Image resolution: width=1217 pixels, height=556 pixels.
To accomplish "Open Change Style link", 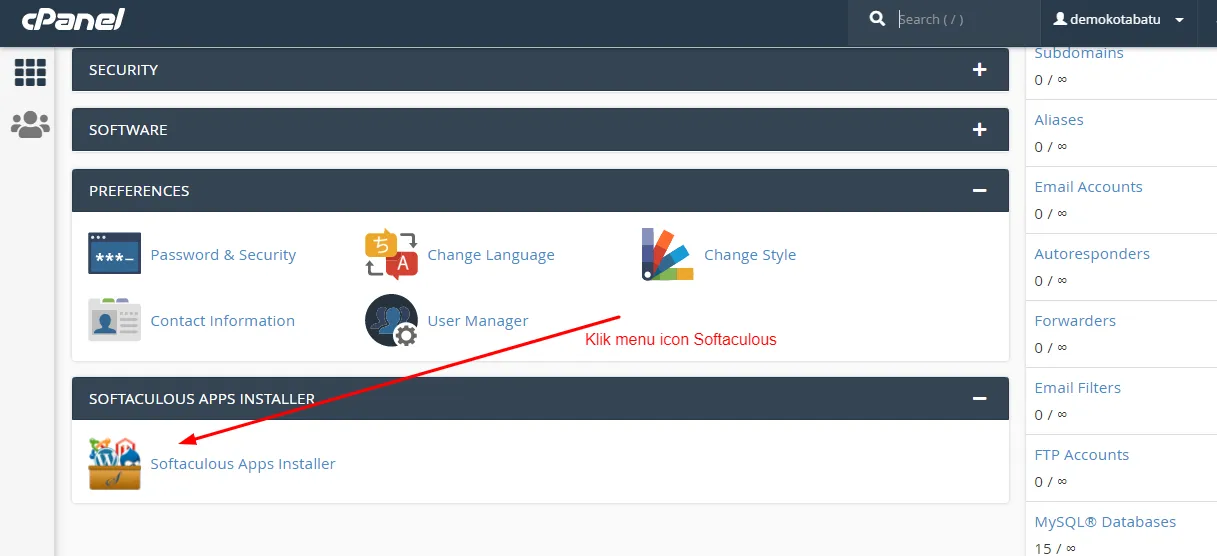I will pyautogui.click(x=750, y=255).
